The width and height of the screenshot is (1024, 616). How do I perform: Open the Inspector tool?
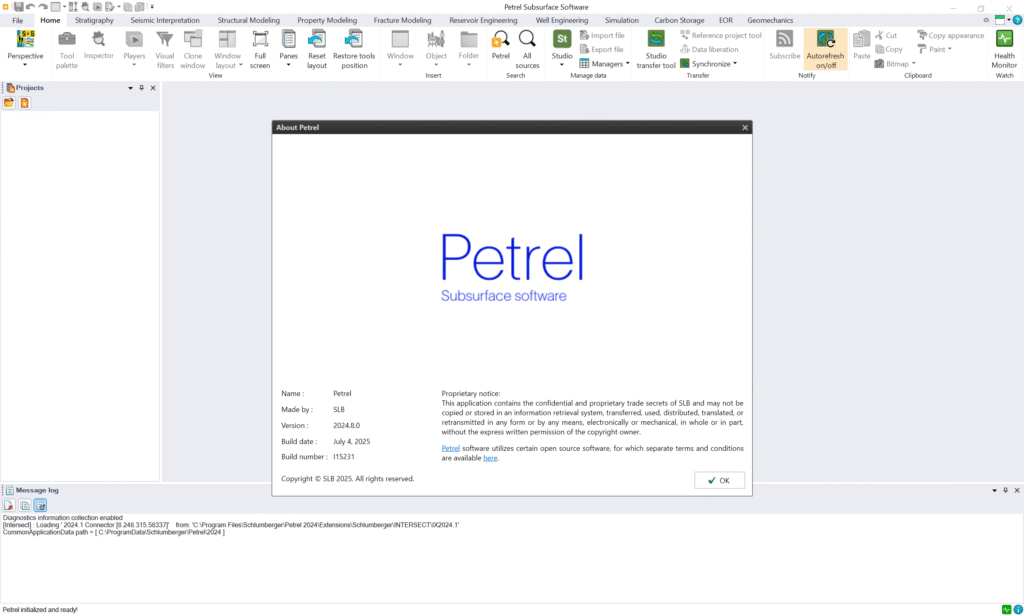(x=99, y=46)
